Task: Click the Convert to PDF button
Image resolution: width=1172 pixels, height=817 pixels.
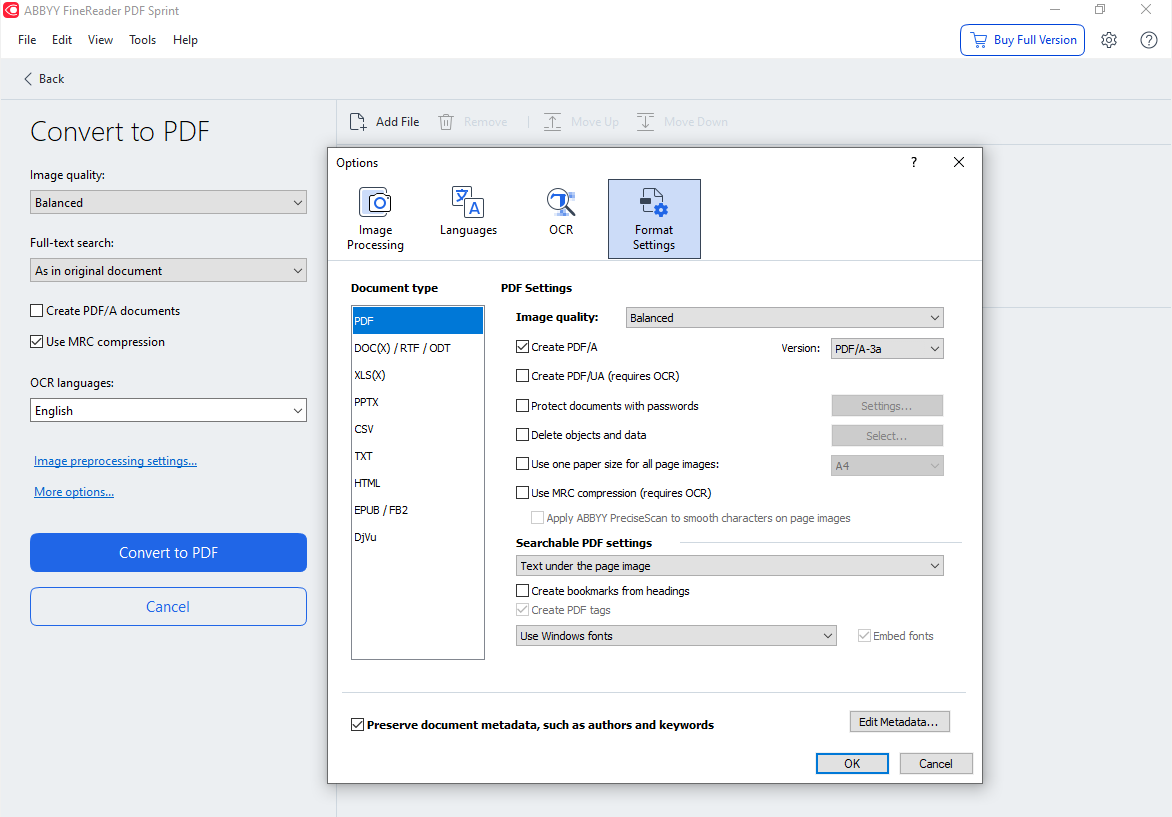Action: pos(168,552)
